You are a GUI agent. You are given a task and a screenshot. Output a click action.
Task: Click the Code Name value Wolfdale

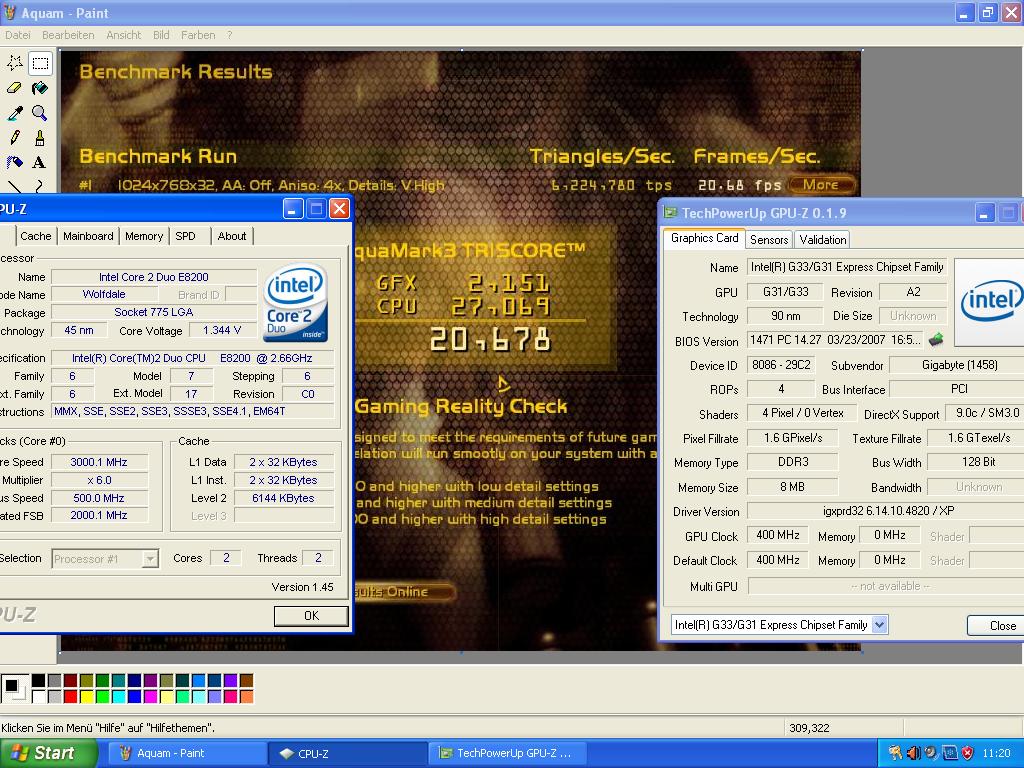point(104,294)
